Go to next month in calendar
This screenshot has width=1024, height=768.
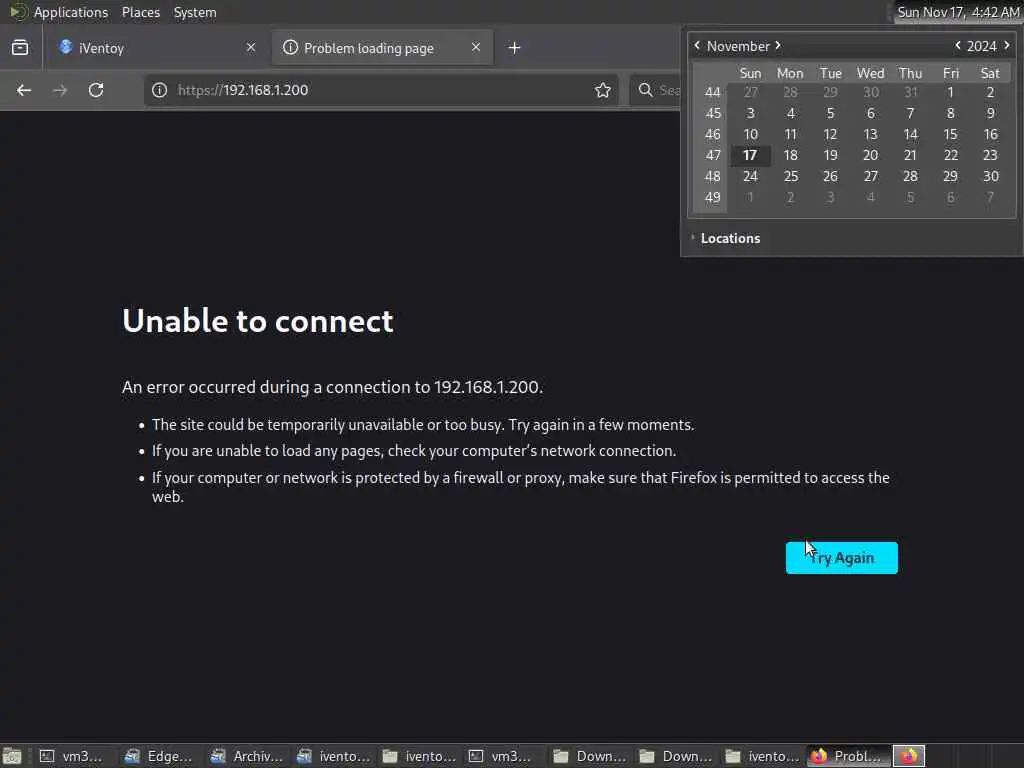[x=778, y=45]
